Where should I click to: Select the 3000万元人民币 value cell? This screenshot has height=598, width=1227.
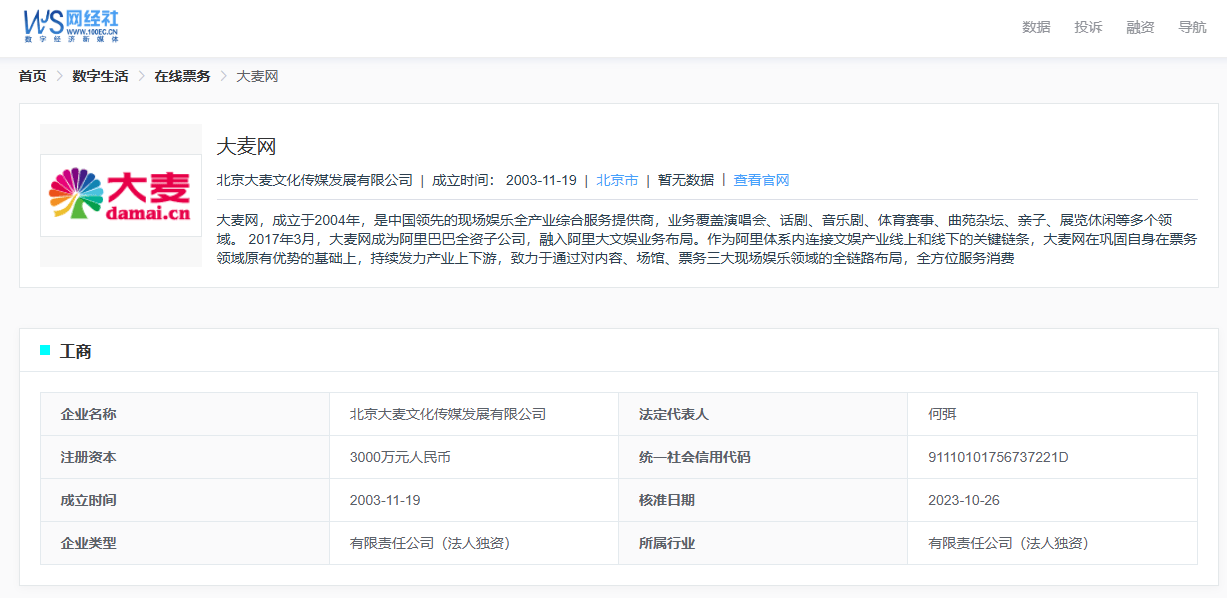click(x=474, y=457)
